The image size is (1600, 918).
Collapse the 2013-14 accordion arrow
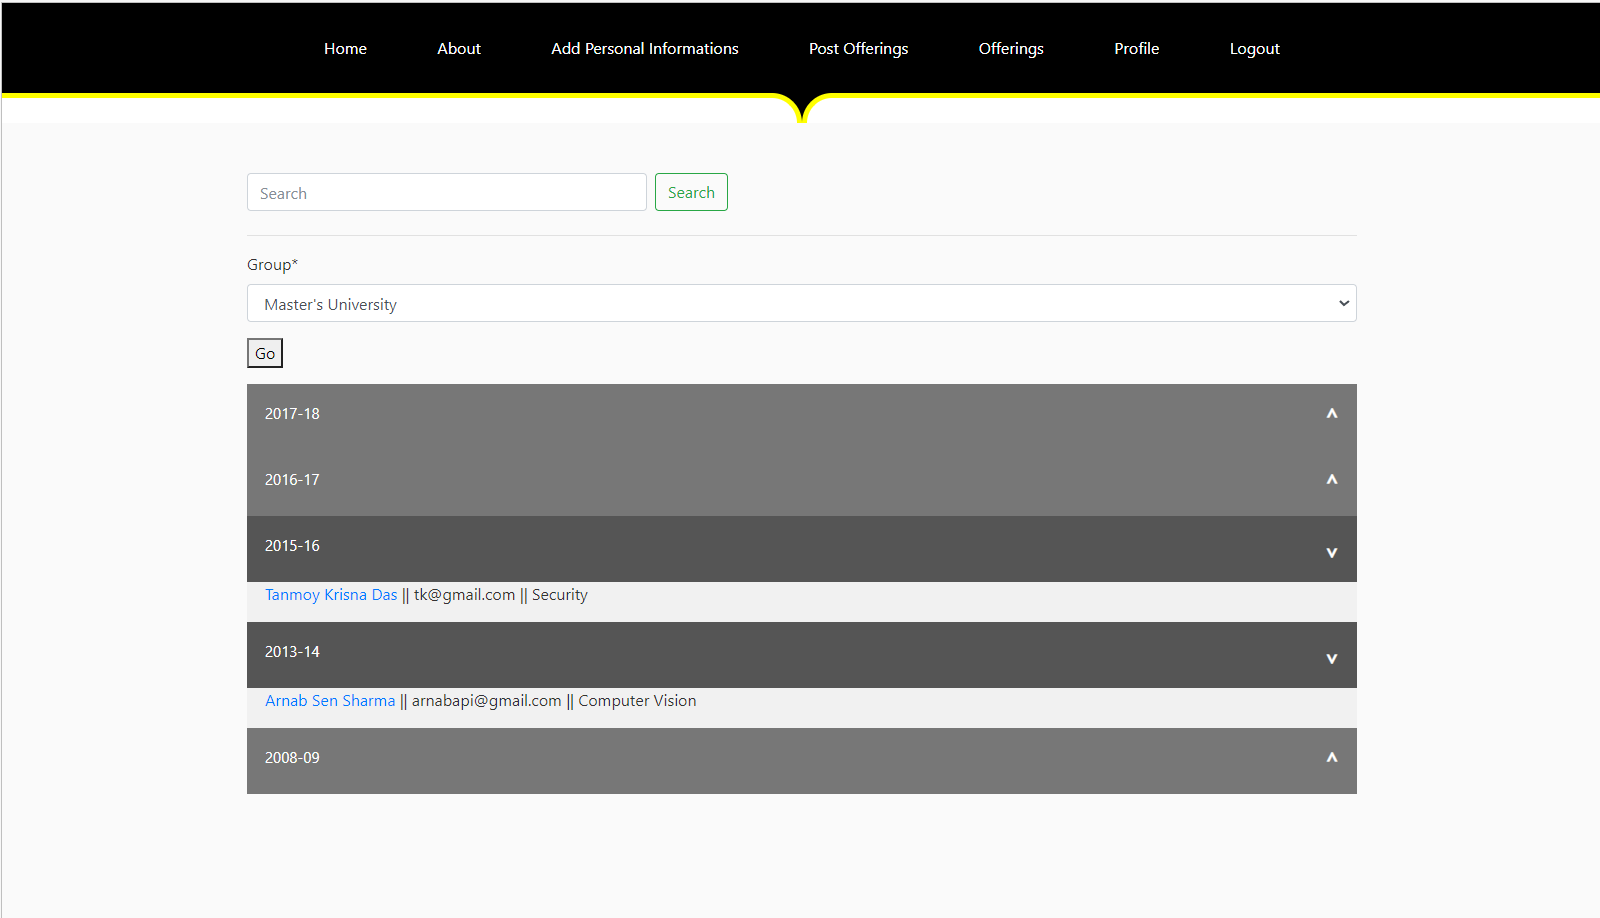(x=1332, y=658)
